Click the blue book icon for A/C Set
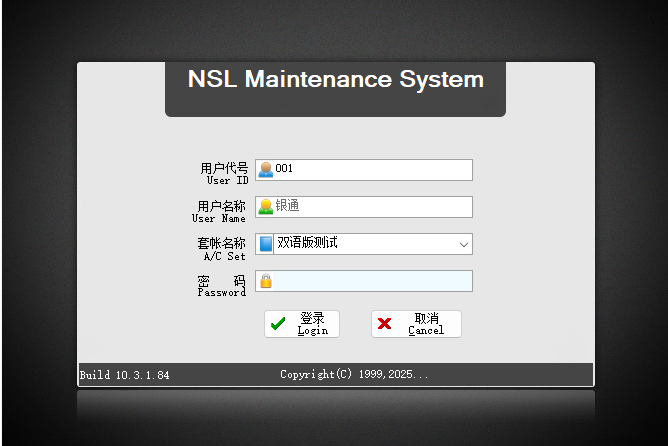The height and width of the screenshot is (446, 668). [x=265, y=244]
